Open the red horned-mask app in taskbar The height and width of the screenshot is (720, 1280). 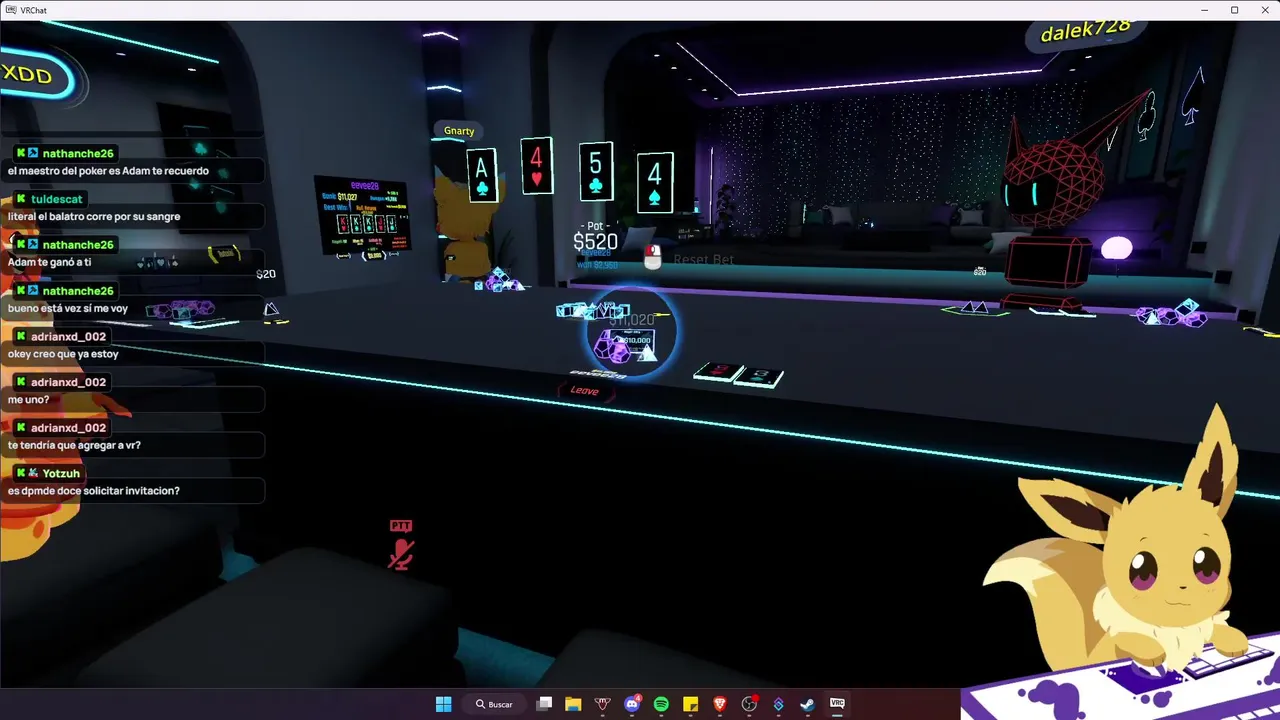point(602,704)
